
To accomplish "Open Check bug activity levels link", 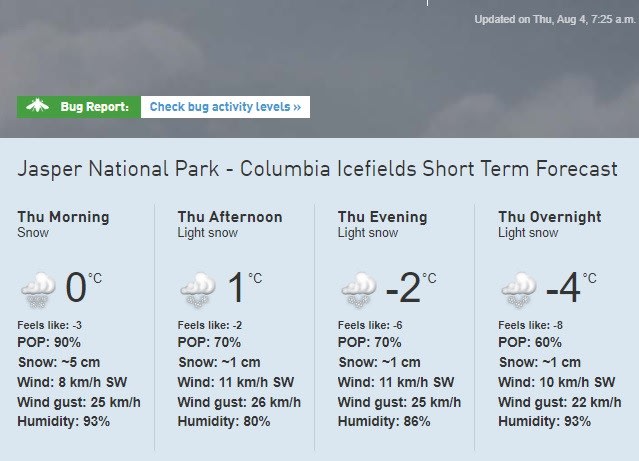I will 225,107.
